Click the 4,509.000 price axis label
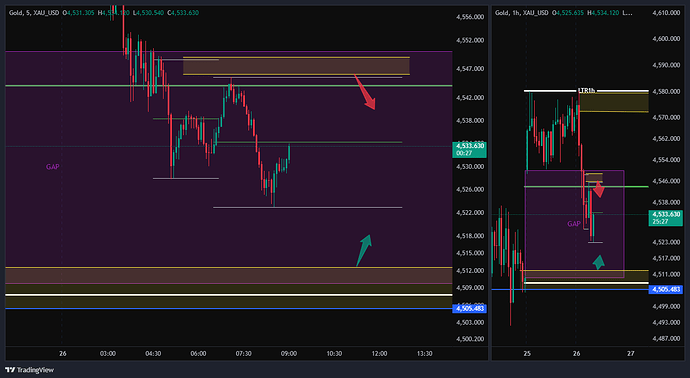 point(470,287)
